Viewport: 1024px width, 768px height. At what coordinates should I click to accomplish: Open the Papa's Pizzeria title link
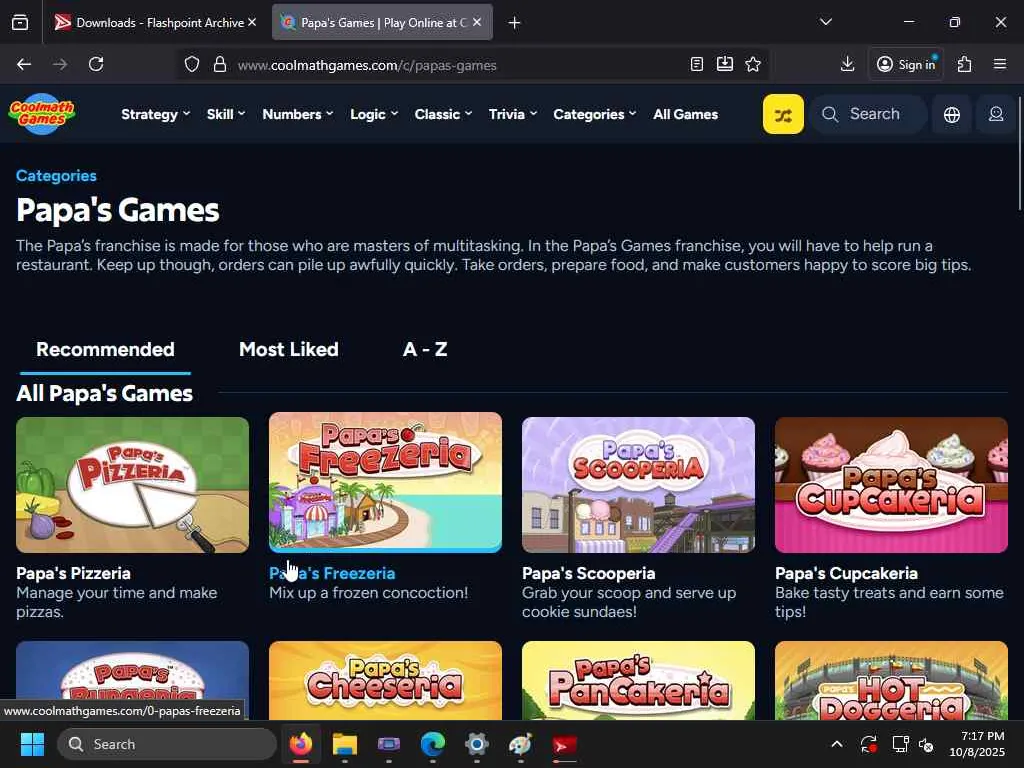(73, 573)
